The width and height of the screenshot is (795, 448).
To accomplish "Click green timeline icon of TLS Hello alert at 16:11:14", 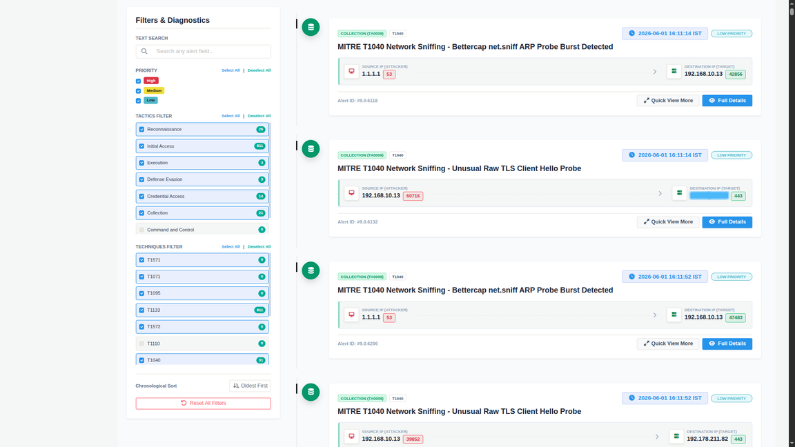I will [311, 148].
